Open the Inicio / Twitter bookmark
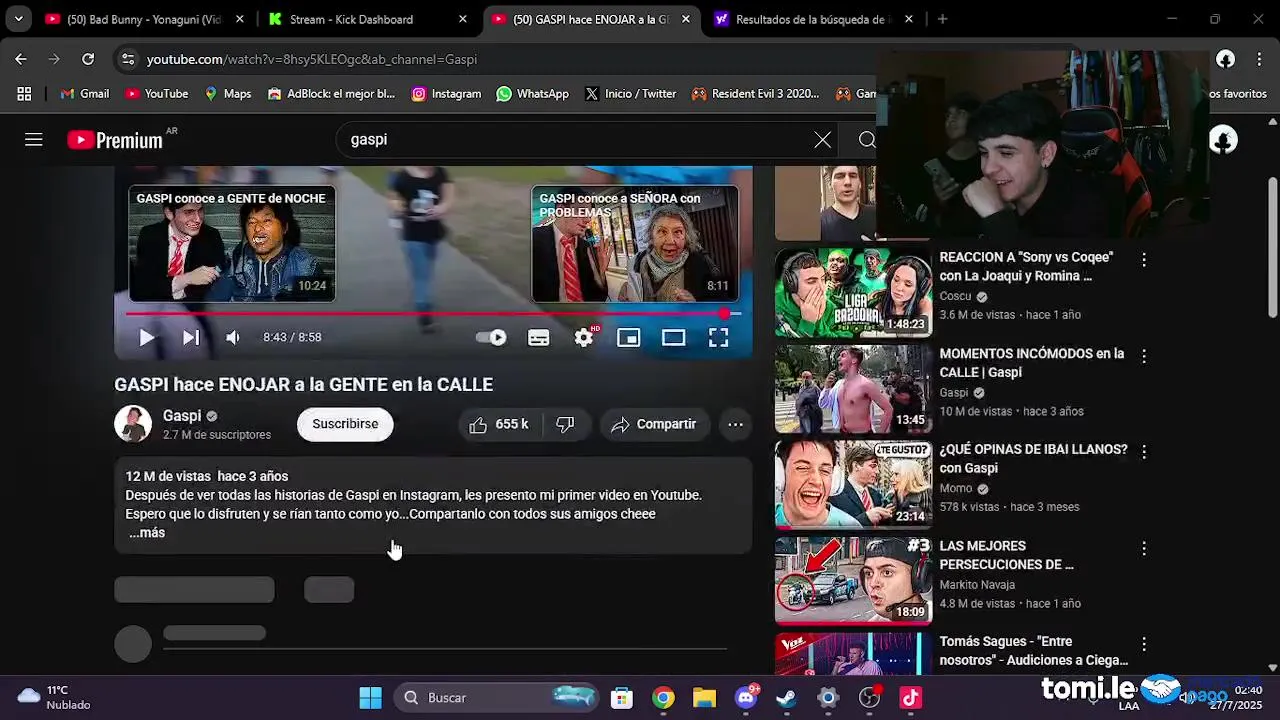1280x720 pixels. pyautogui.click(x=631, y=94)
